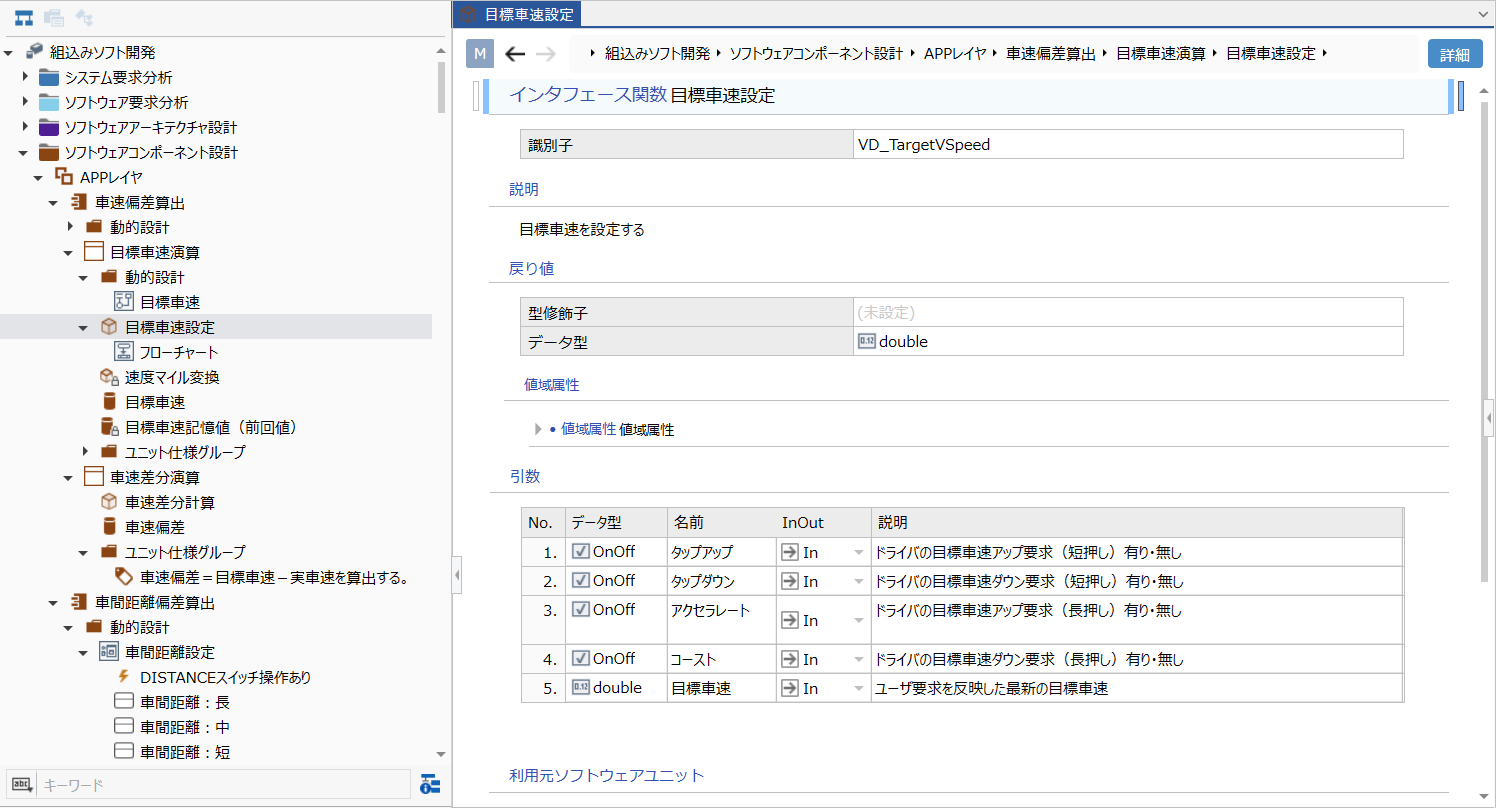The width and height of the screenshot is (1496, 808).
Task: Open the フローチャート diagram icon in tree
Action: click(124, 352)
